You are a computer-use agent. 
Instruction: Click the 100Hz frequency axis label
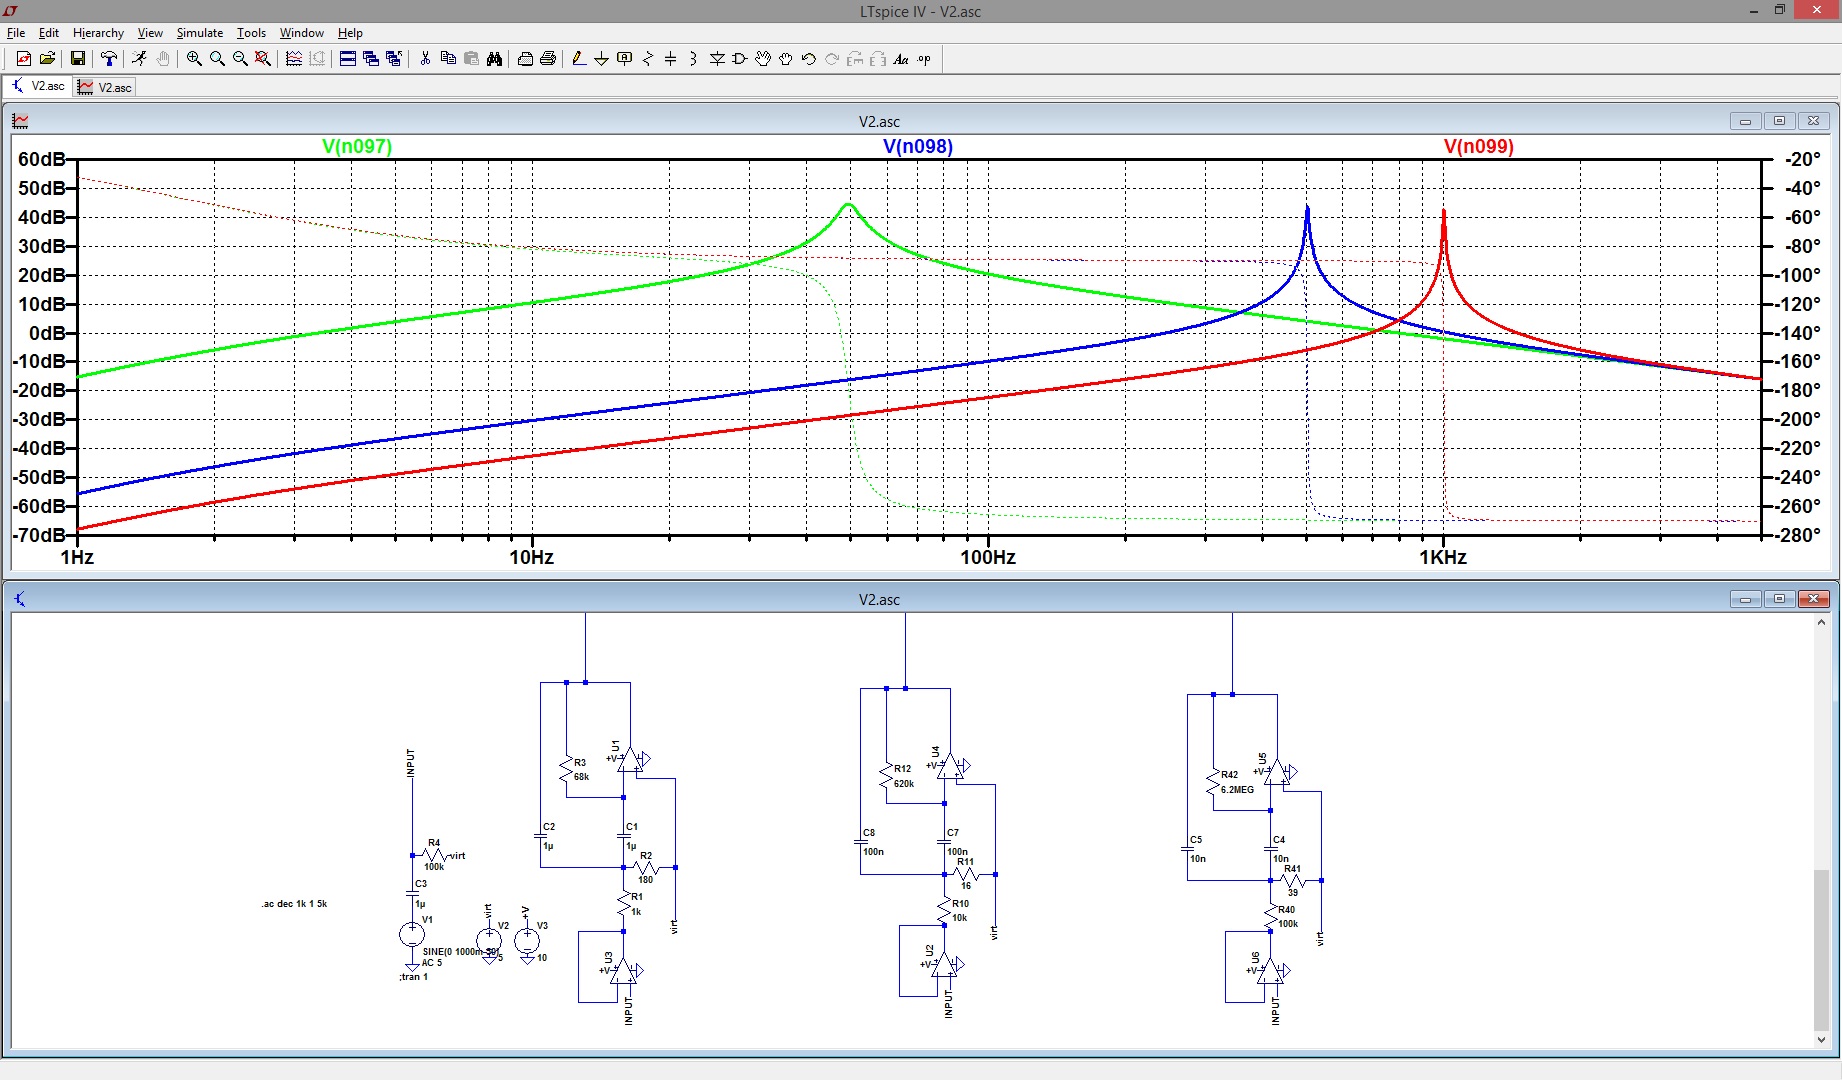(988, 557)
